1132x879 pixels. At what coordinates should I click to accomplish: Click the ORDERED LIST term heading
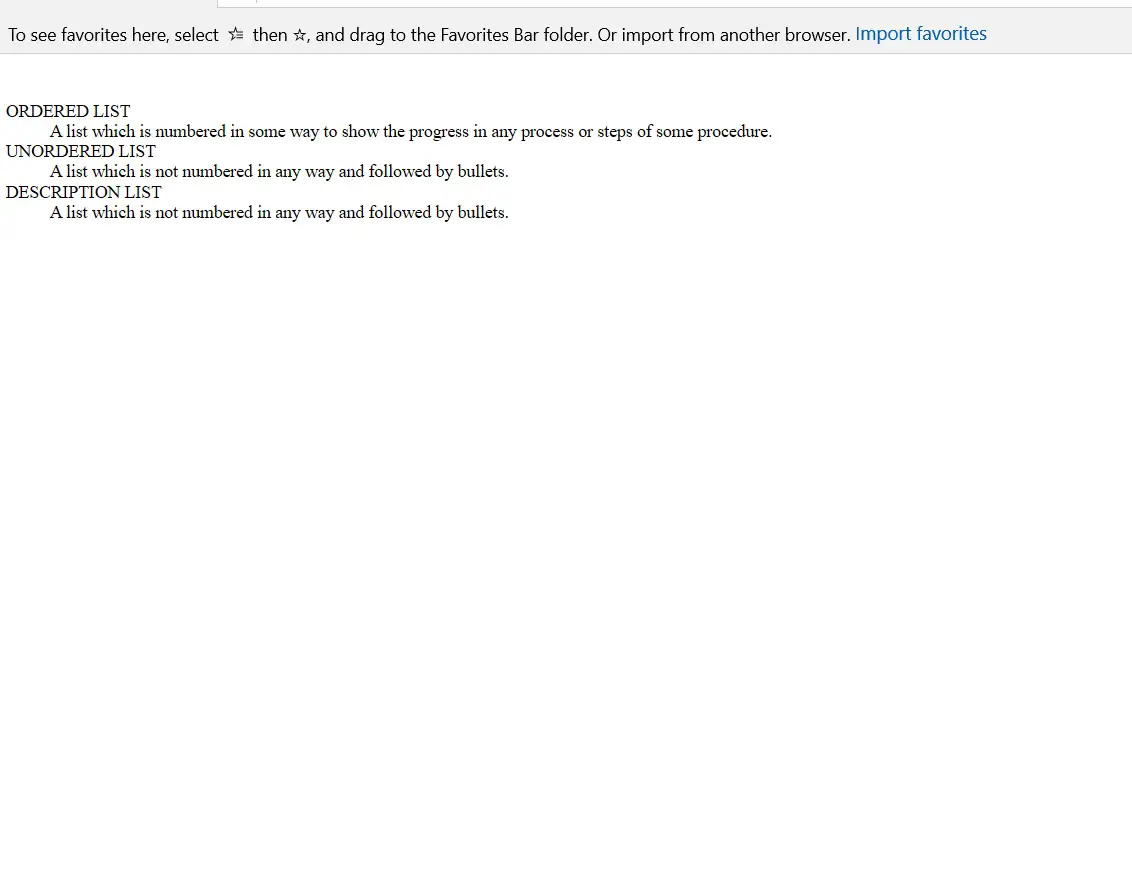pos(68,111)
